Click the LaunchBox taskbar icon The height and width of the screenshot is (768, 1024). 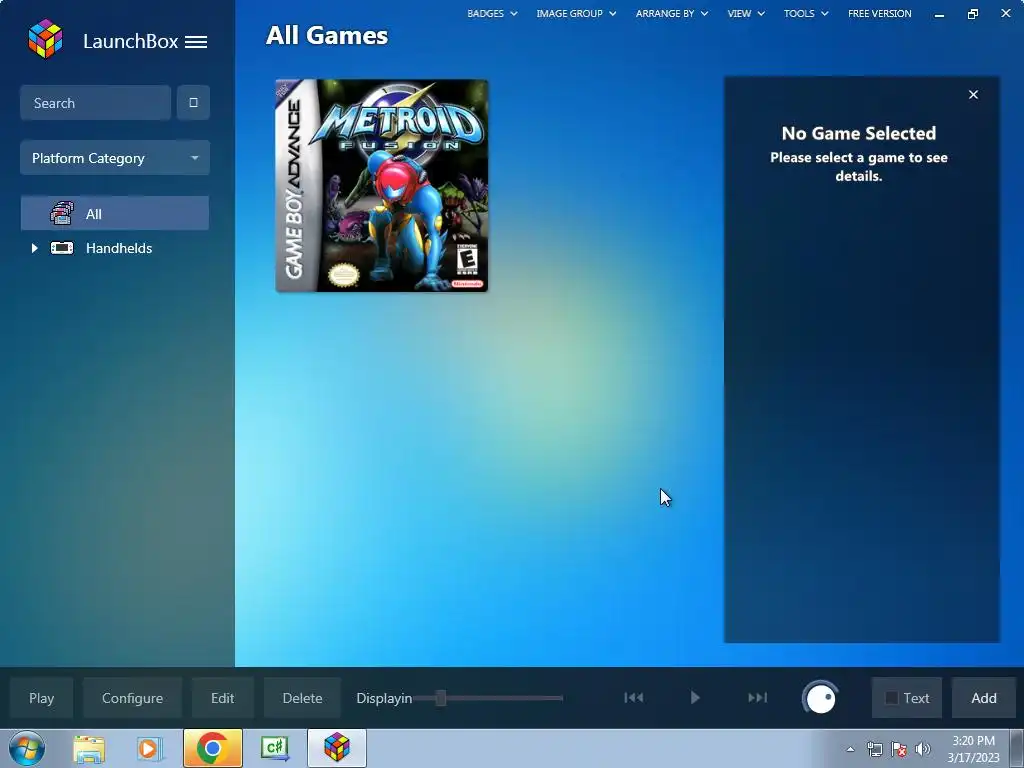[x=337, y=748]
